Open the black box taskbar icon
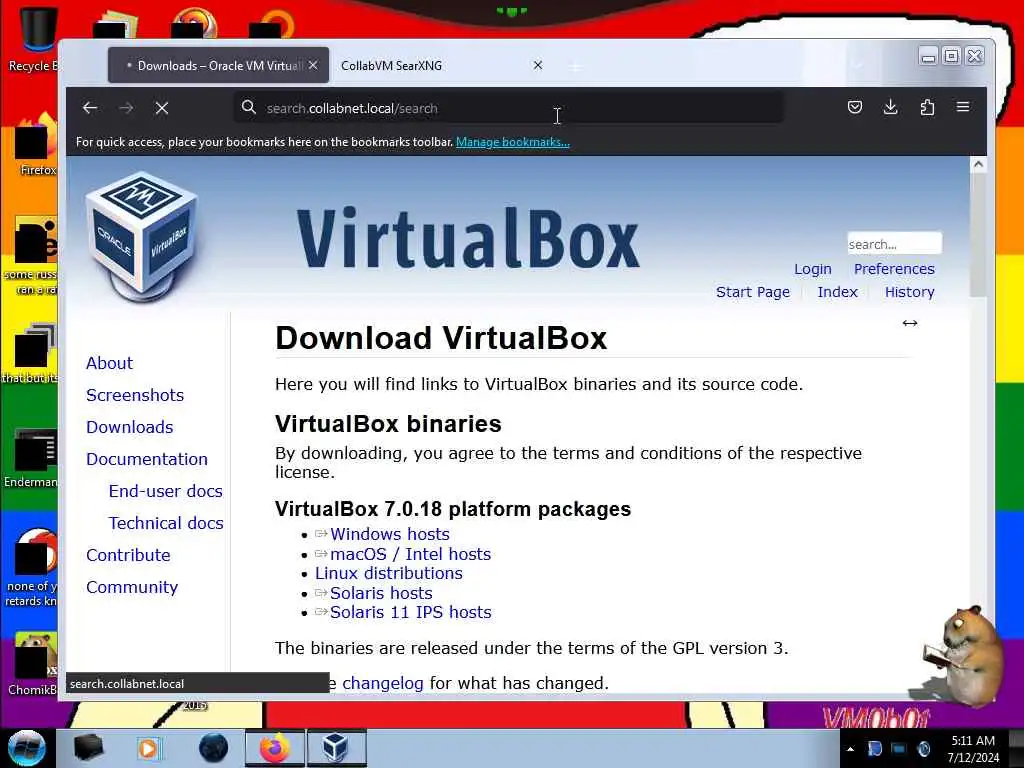The image size is (1024, 768). pyautogui.click(x=88, y=748)
